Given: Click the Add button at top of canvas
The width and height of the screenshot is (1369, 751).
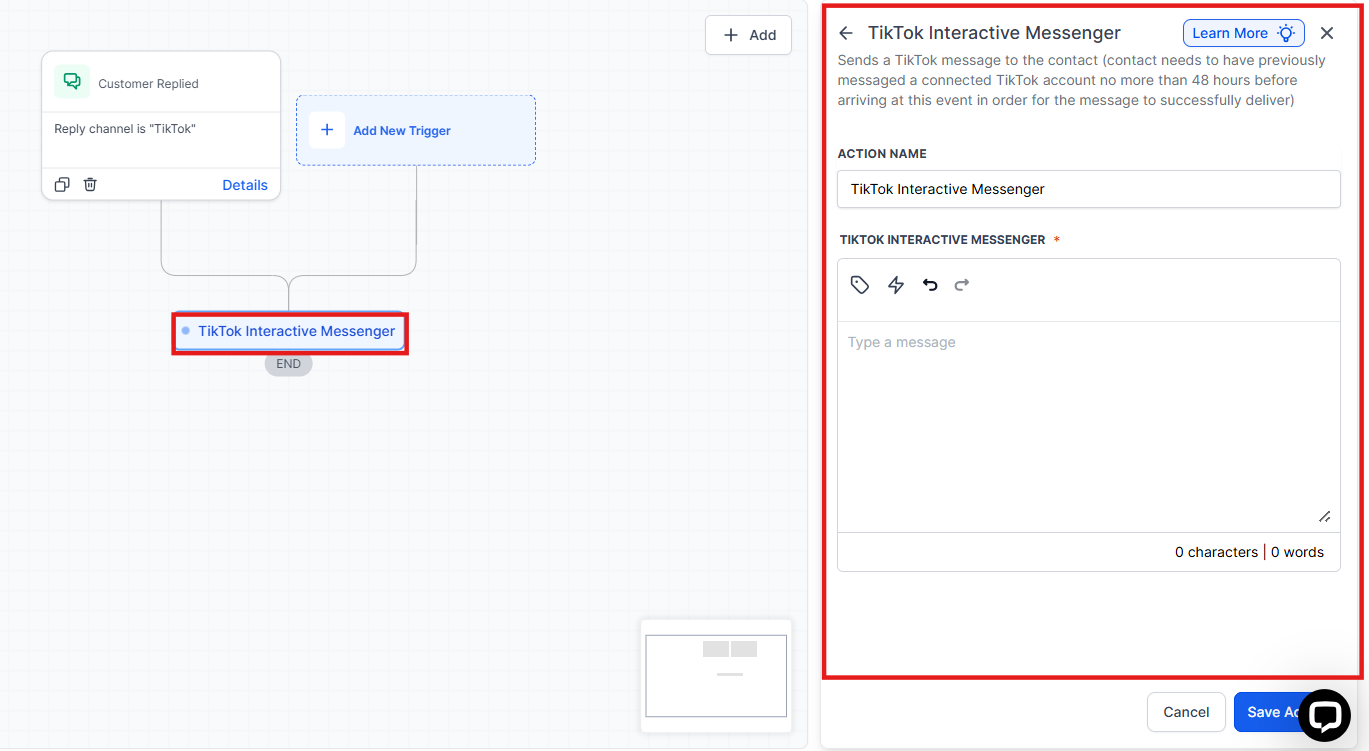Looking at the screenshot, I should [x=749, y=35].
